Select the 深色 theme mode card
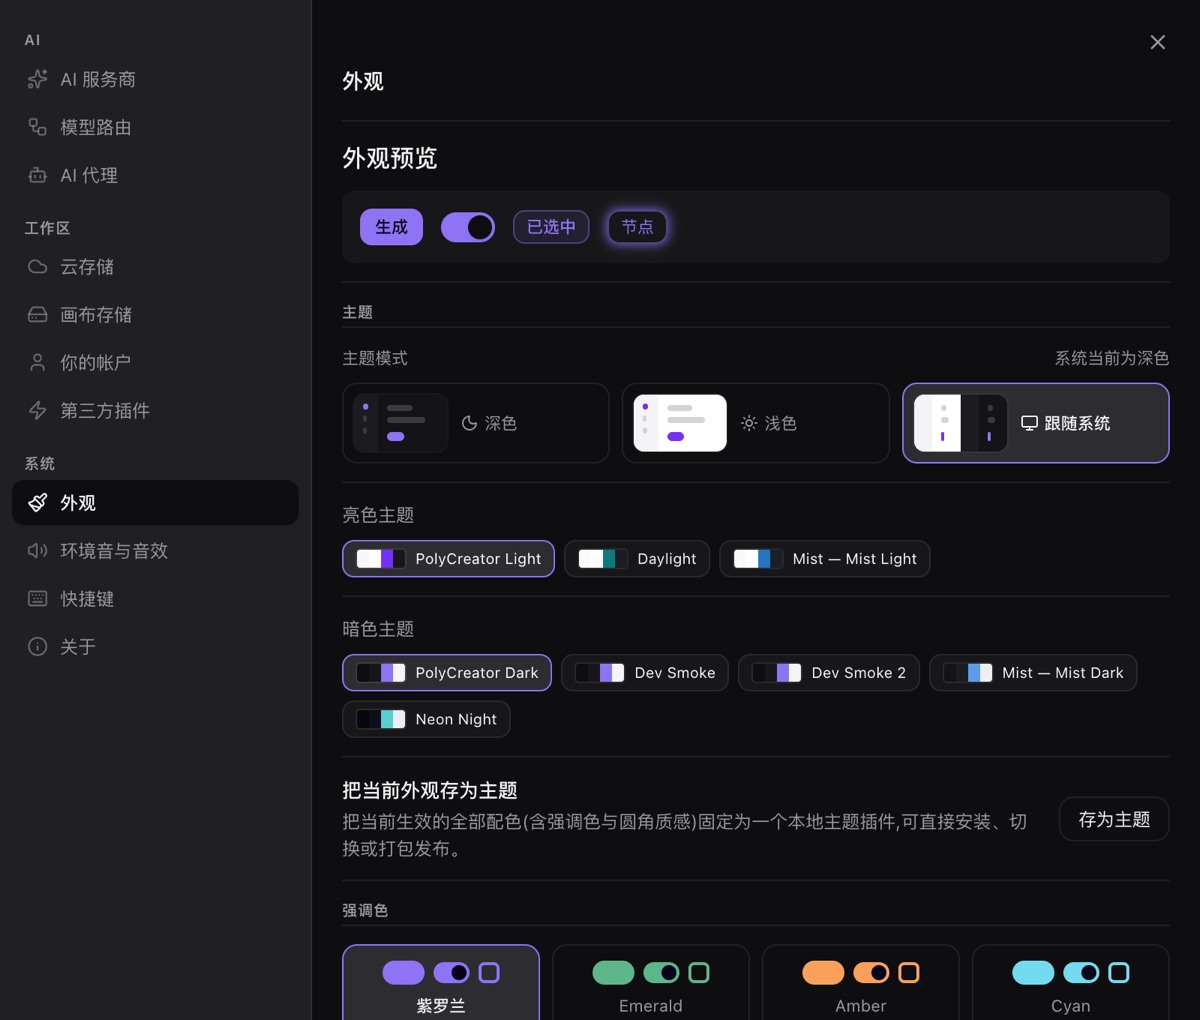 pos(476,423)
